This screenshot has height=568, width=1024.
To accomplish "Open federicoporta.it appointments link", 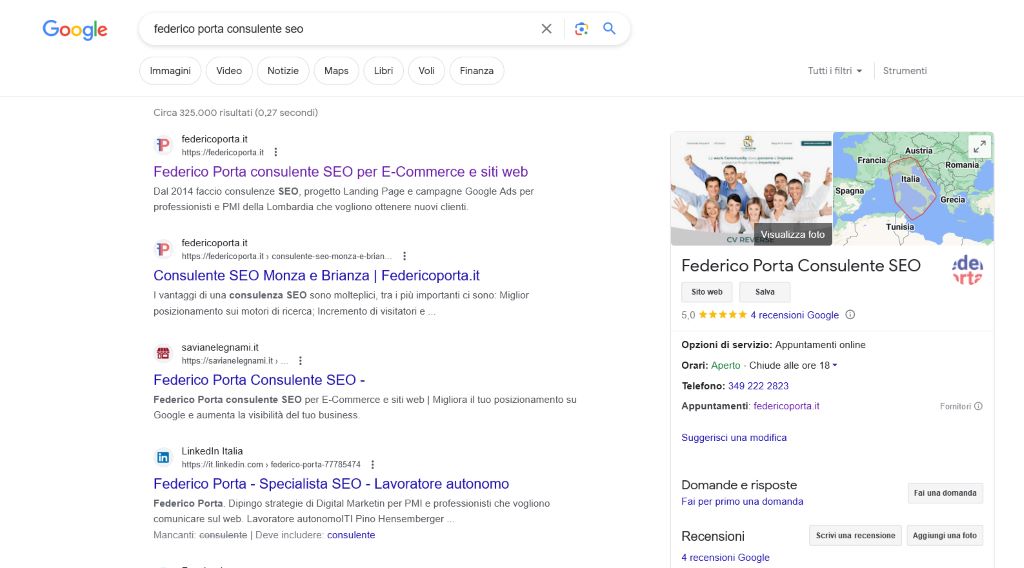I will click(786, 406).
